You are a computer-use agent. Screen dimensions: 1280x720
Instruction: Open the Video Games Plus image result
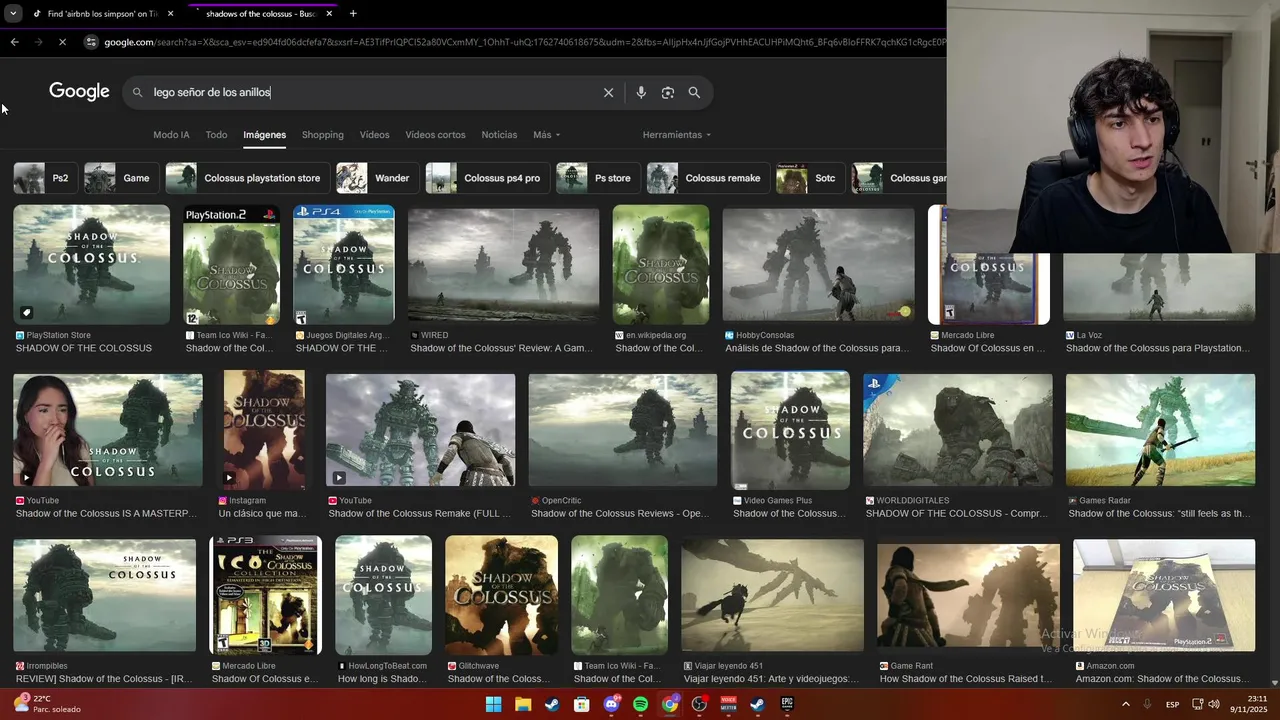pyautogui.click(x=790, y=430)
